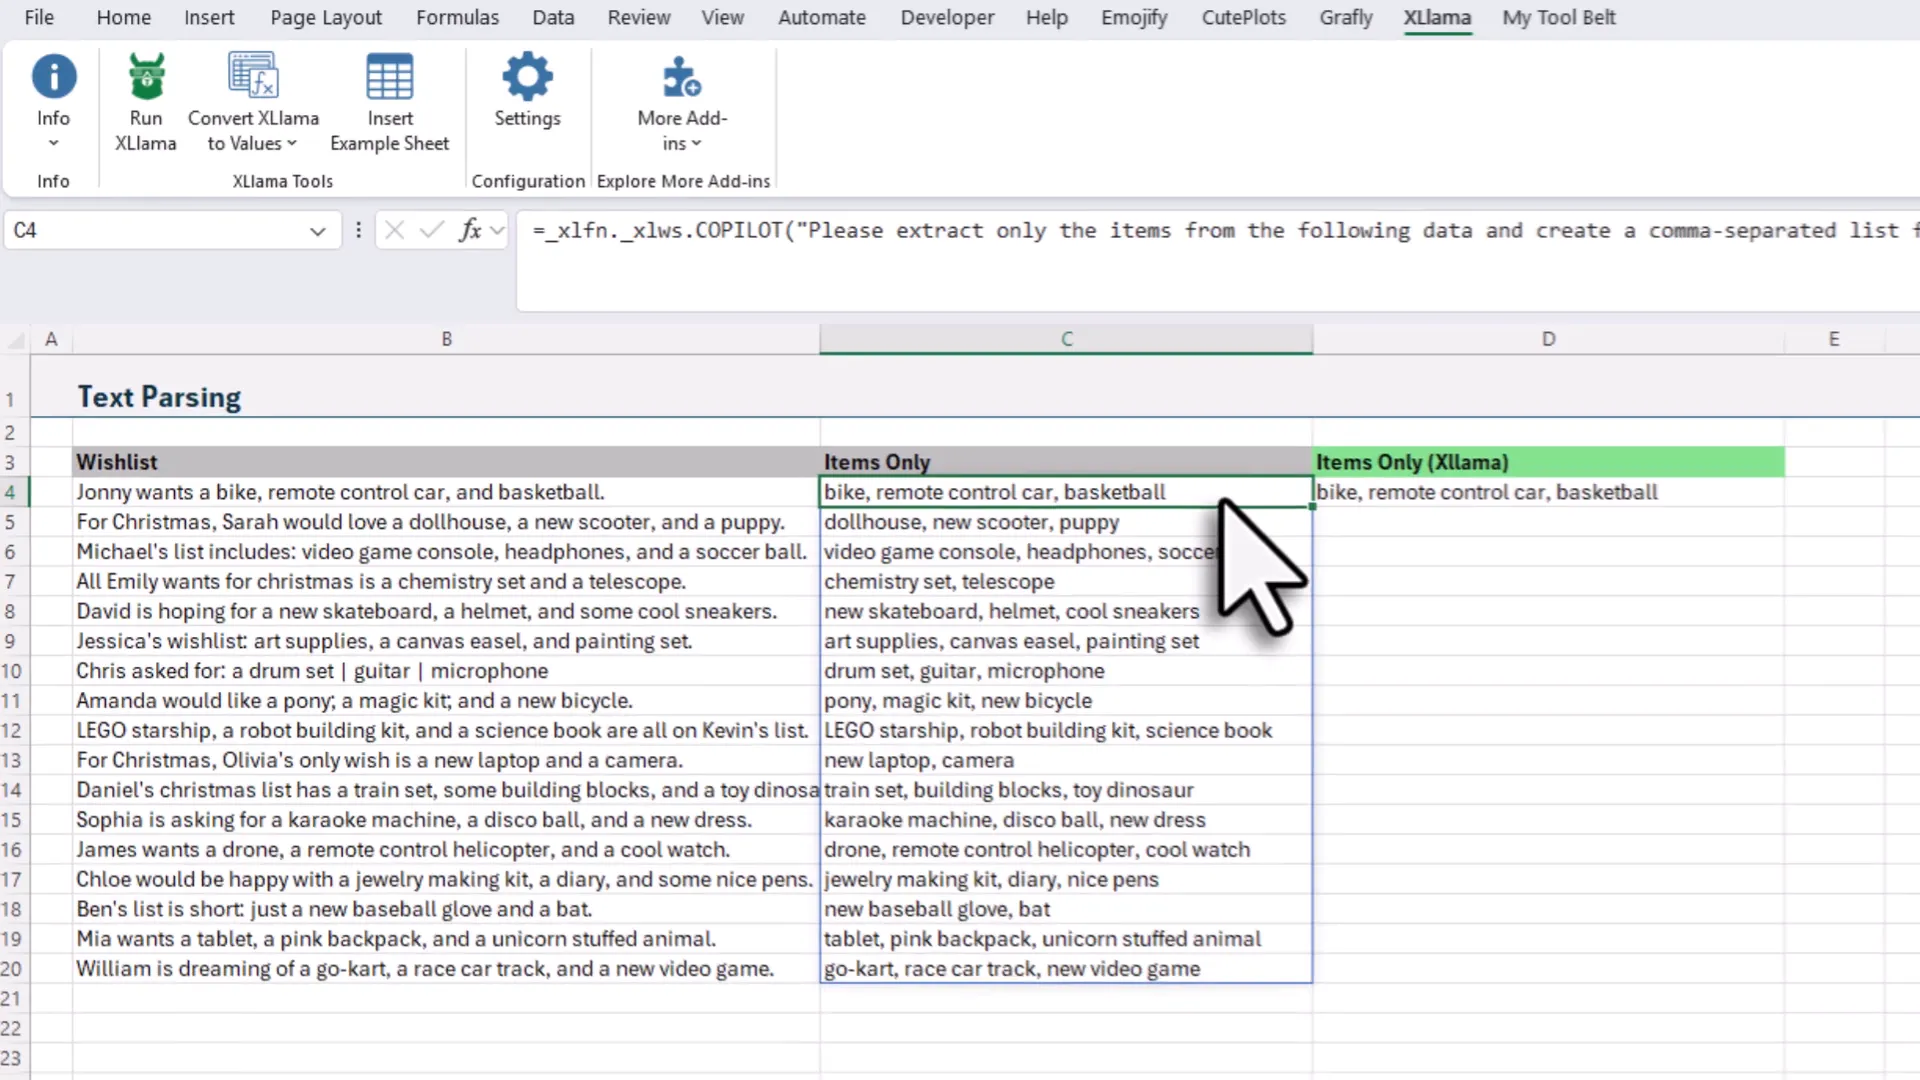Screen dimensions: 1920x1080
Task: Confirm the formula with the checkmark icon
Action: [x=430, y=230]
